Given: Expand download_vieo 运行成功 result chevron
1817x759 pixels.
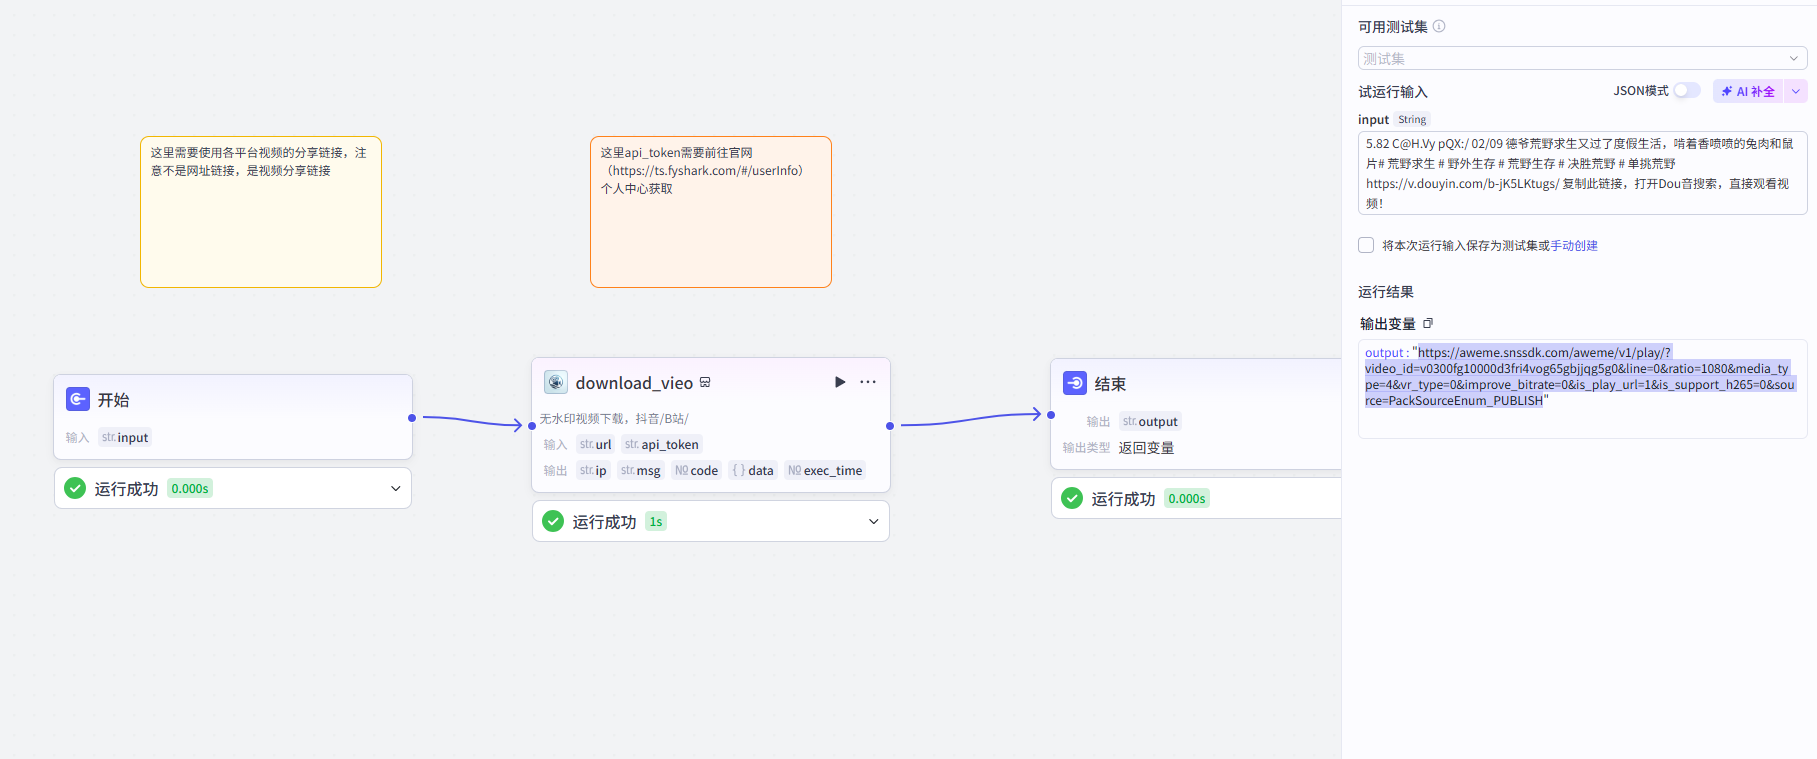Looking at the screenshot, I should pos(873,521).
